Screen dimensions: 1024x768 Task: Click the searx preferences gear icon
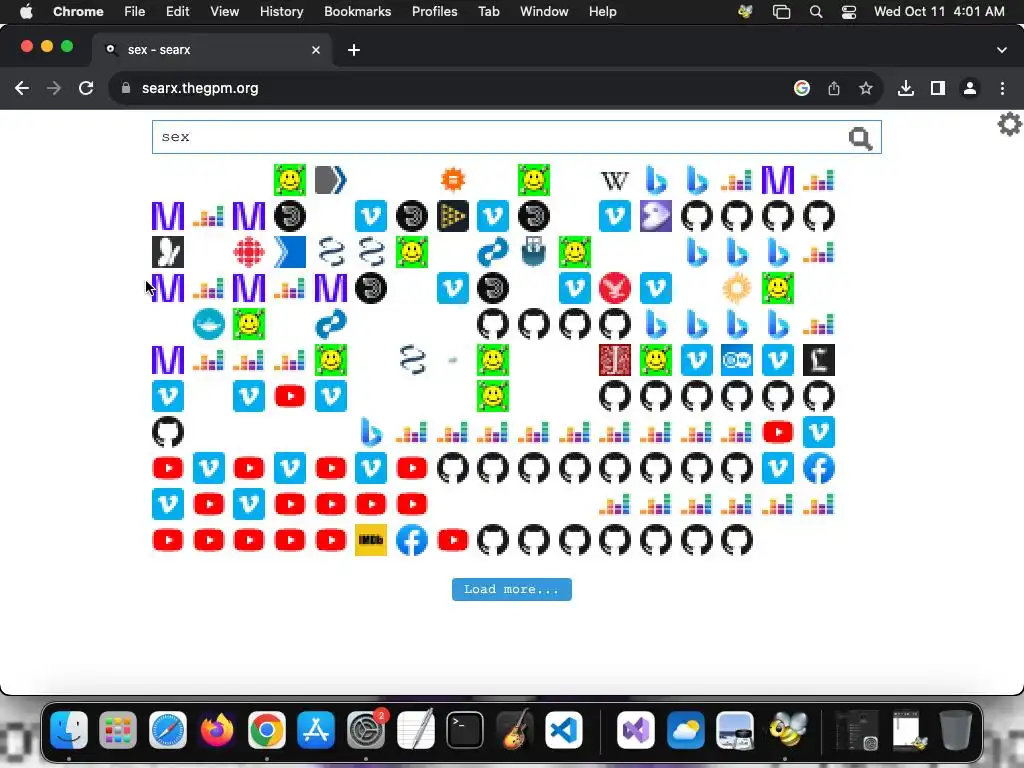(x=1009, y=124)
